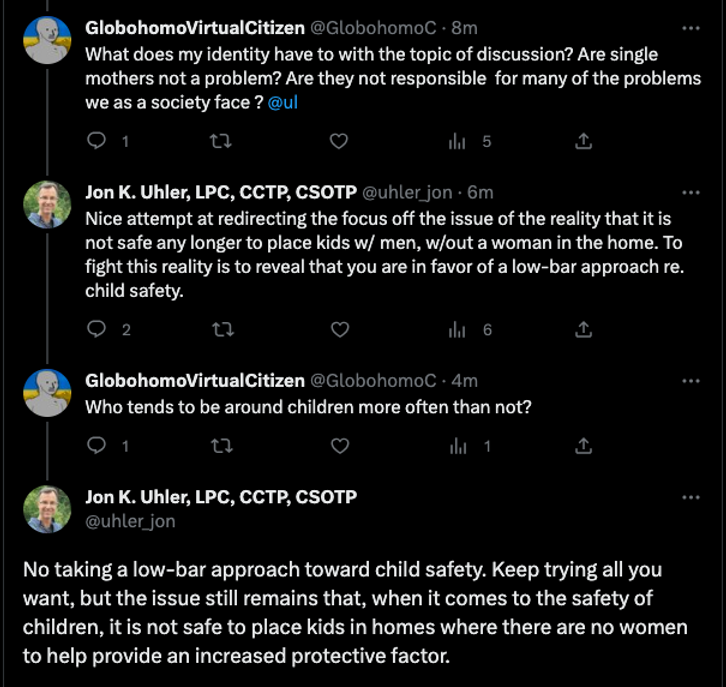Like Jon Uhler's low-bar approach tweet
The image size is (726, 687).
[x=339, y=329]
